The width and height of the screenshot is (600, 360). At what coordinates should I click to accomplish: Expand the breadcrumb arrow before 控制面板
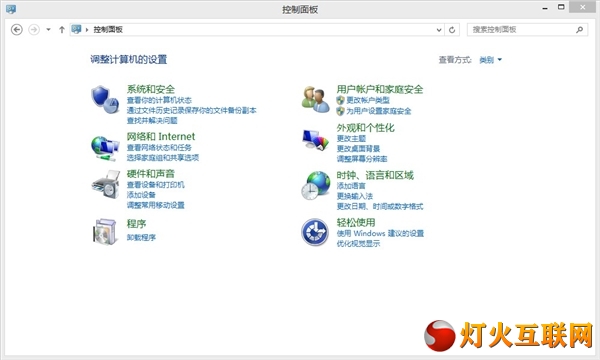(x=87, y=29)
